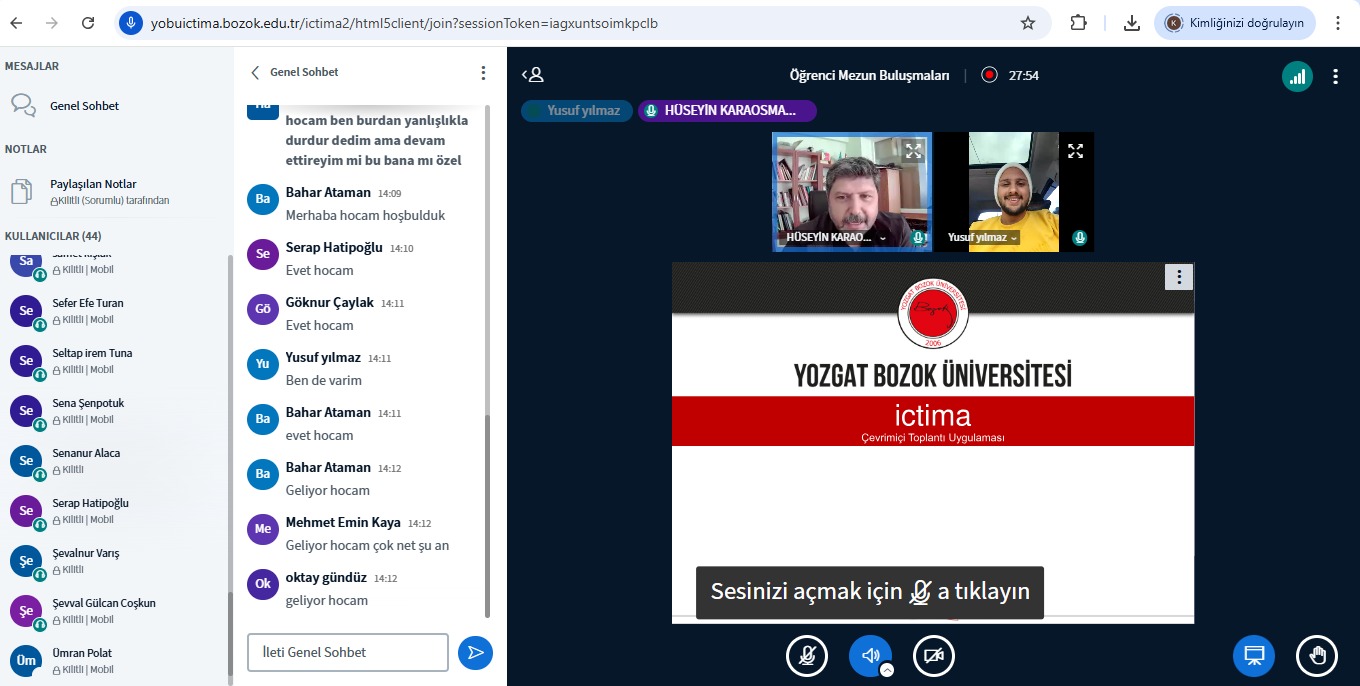Raise your hand with the hand icon

[x=1317, y=656]
